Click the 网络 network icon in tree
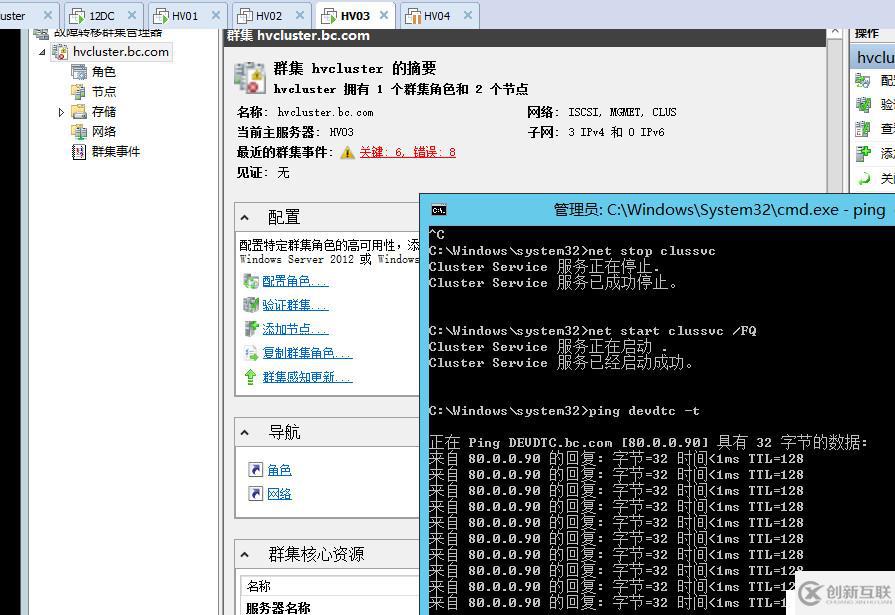 click(79, 132)
